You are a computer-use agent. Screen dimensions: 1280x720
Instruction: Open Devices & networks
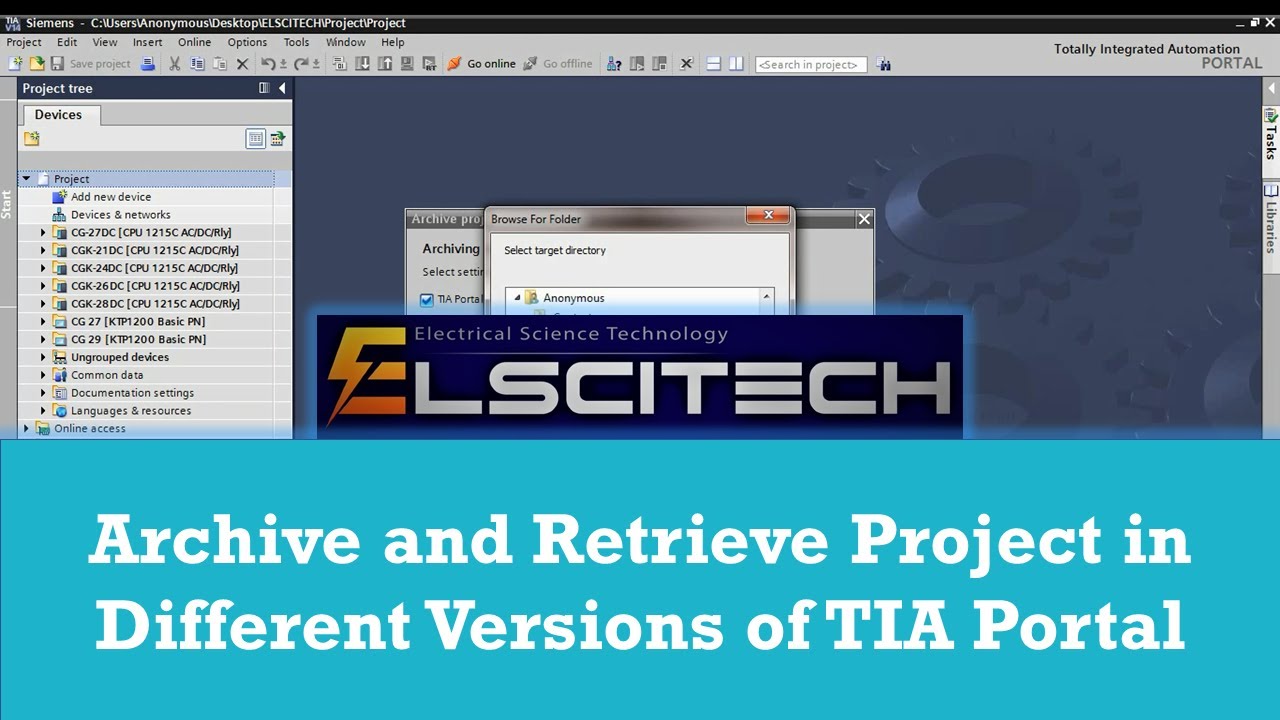(120, 215)
